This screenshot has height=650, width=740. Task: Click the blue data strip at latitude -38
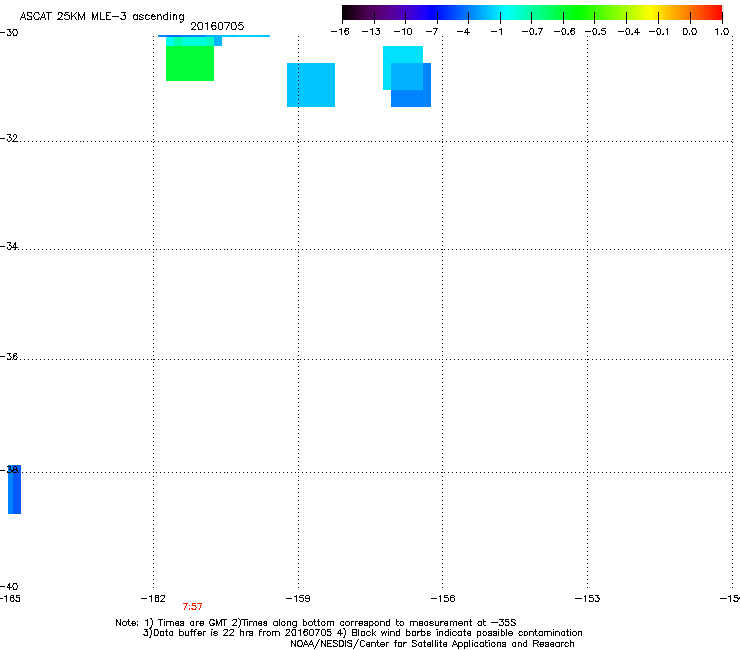15,490
